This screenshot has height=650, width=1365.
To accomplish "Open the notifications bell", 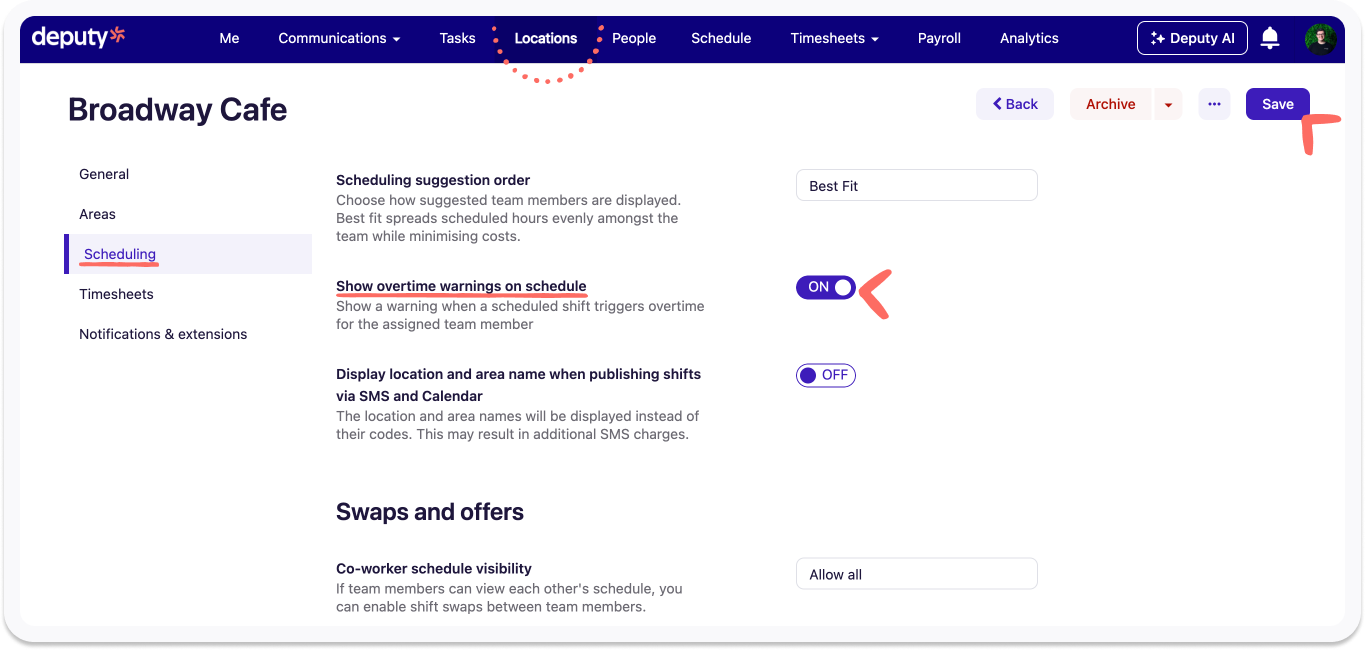I will [1270, 38].
